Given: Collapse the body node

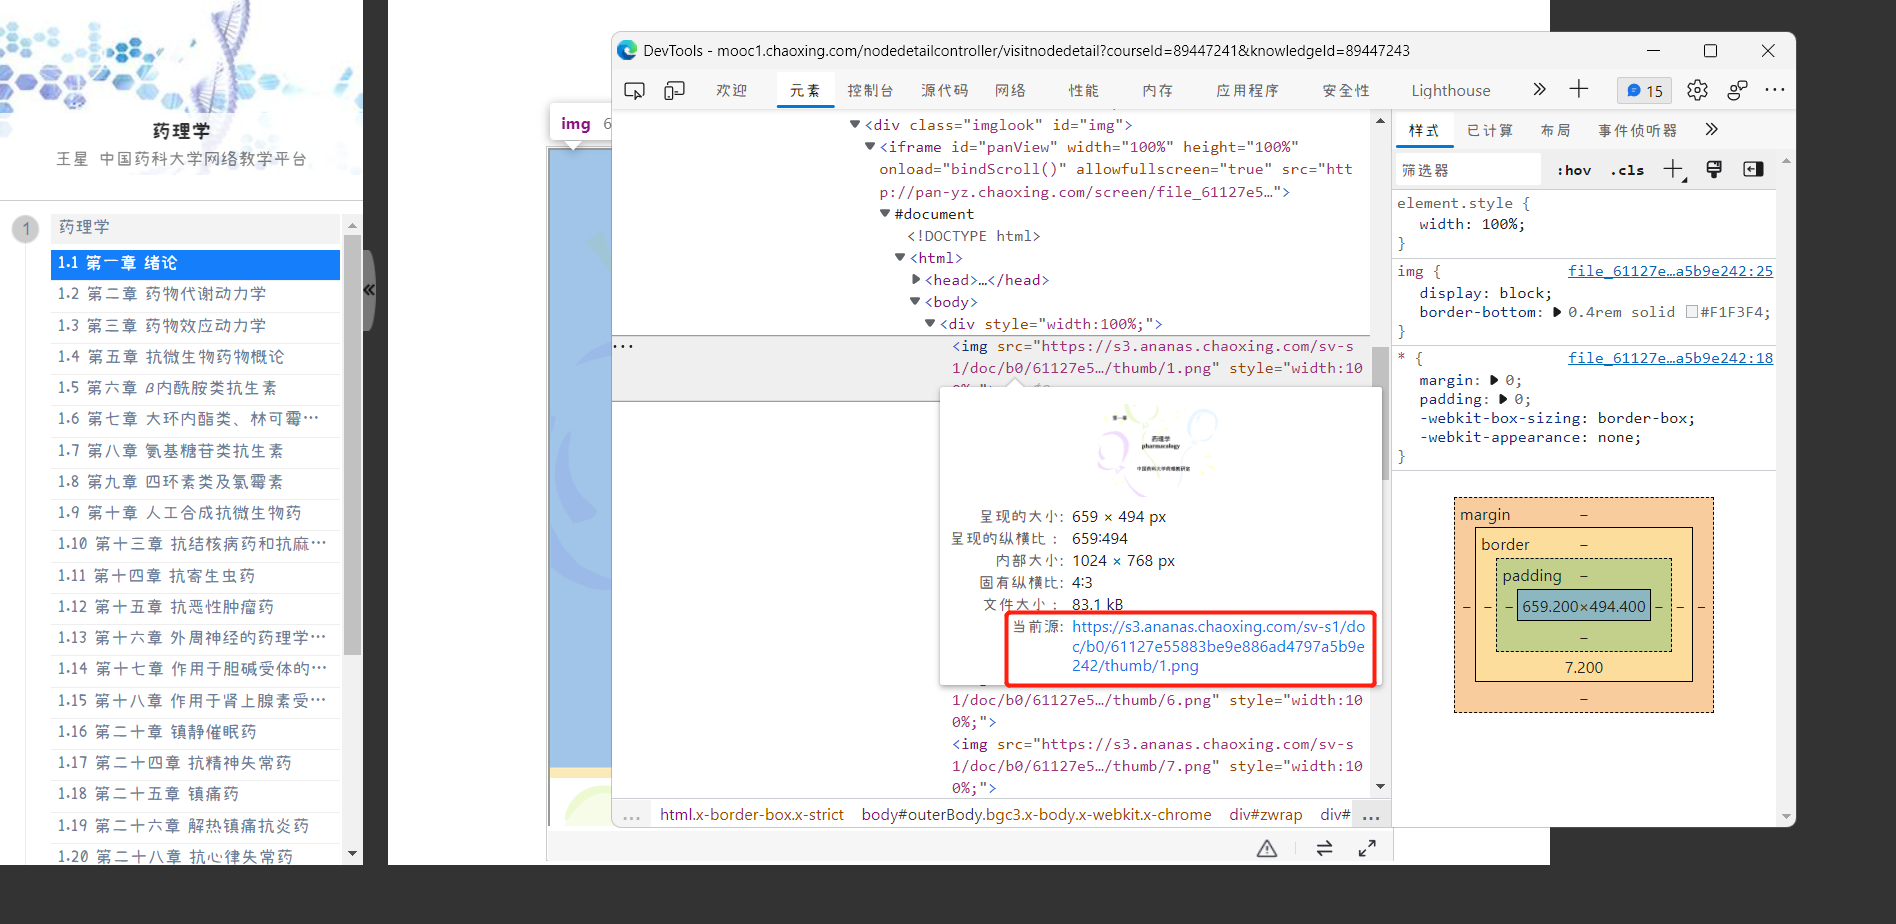Looking at the screenshot, I should point(915,301).
